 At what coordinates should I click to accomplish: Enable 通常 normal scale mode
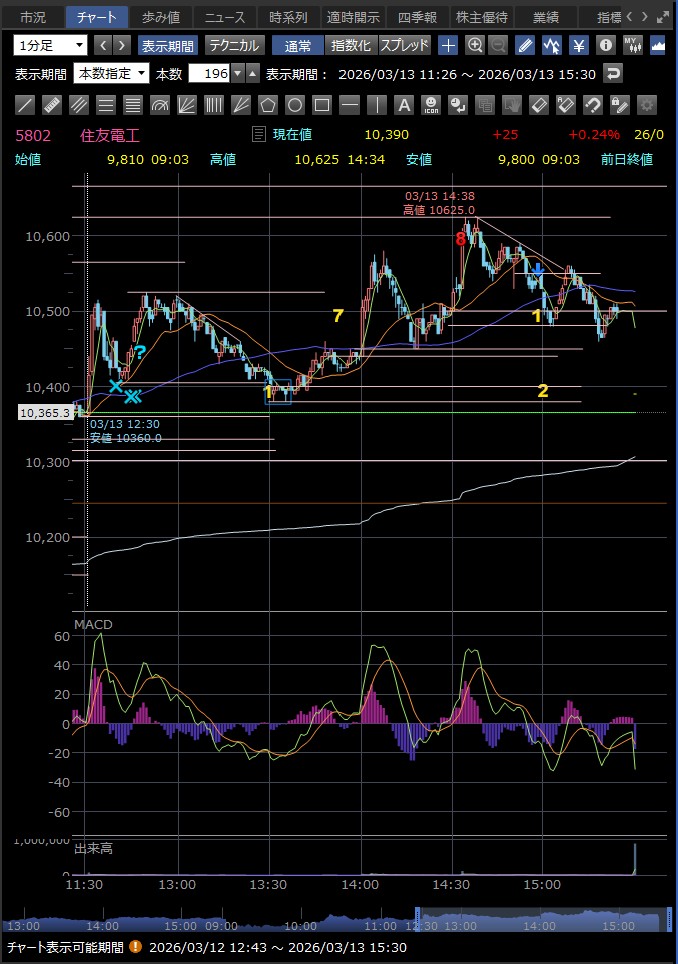[297, 45]
